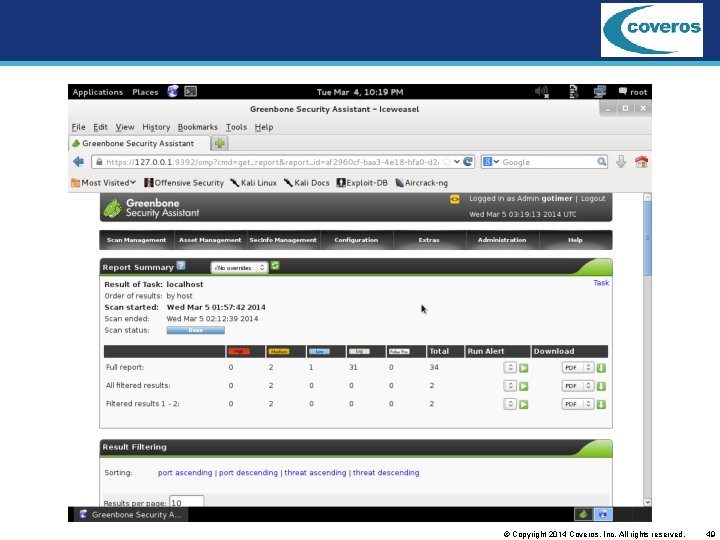
Task: Open All filtered results alert selector
Action: point(510,386)
